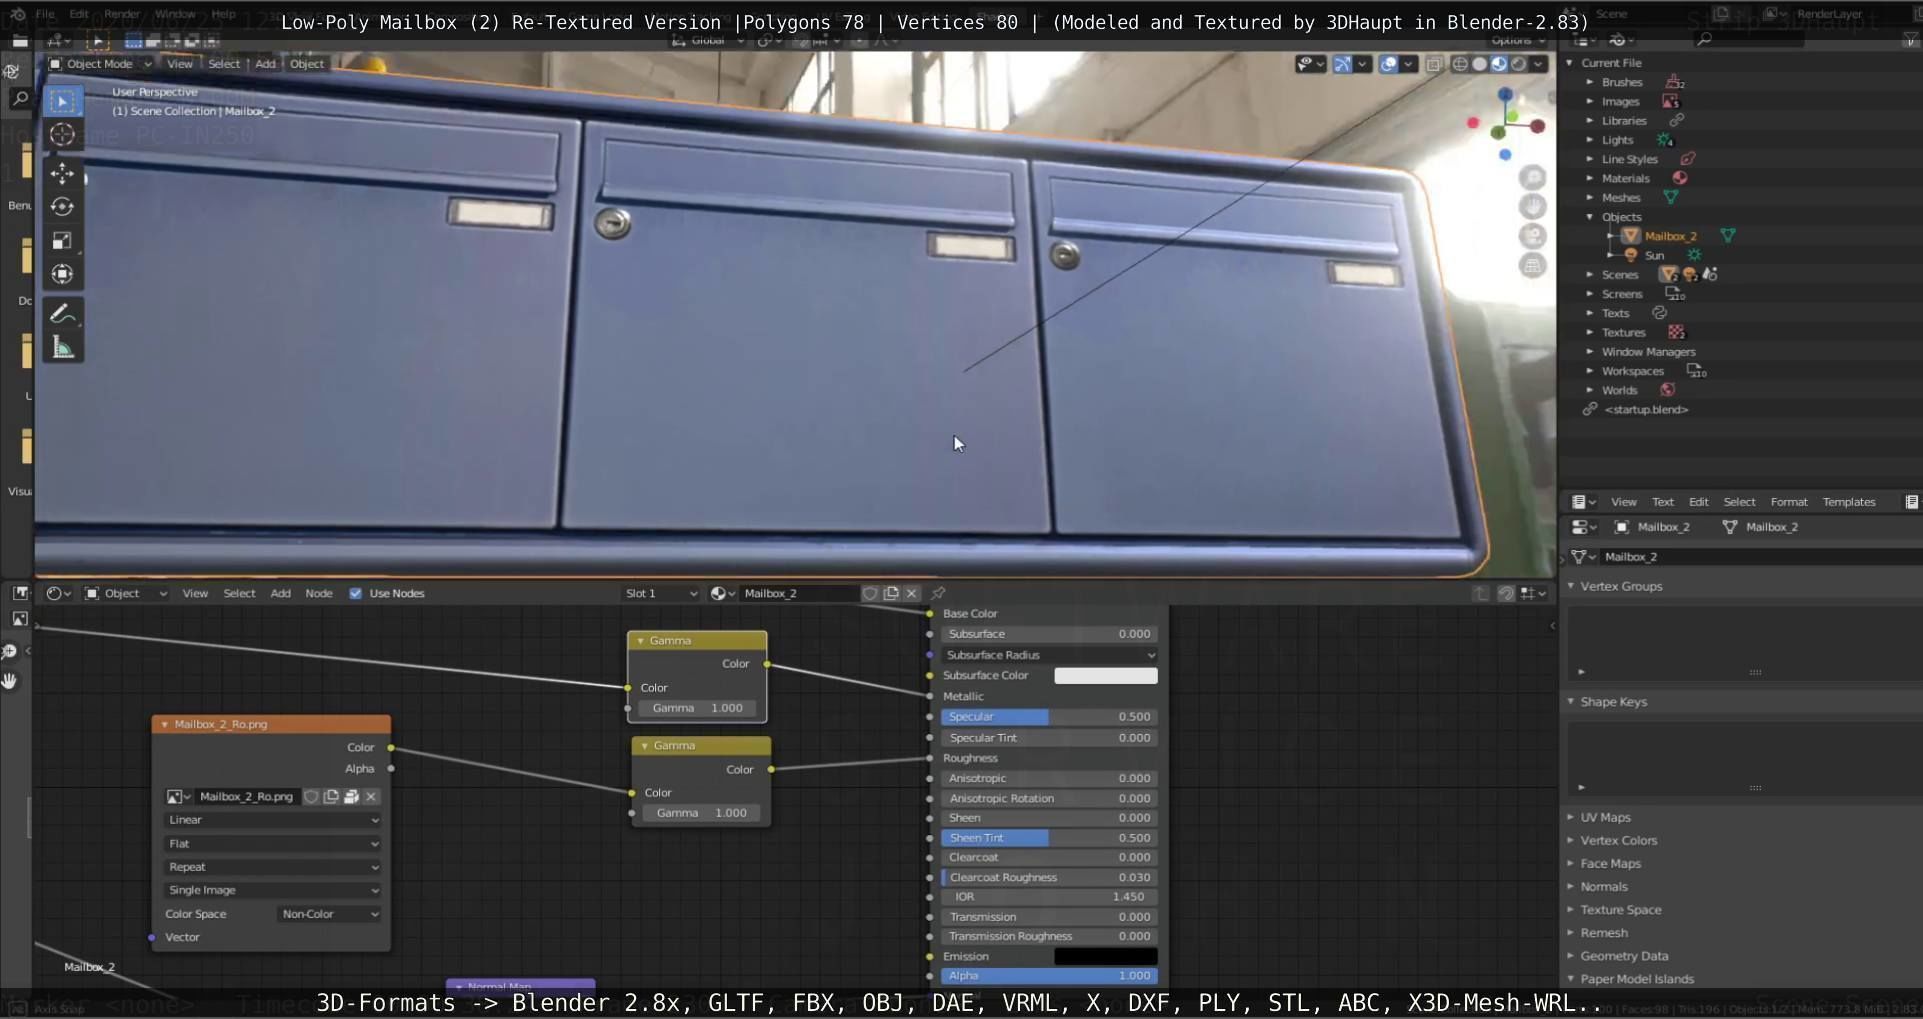Open the text editor Templates menu
The height and width of the screenshot is (1019, 1923).
coord(1849,502)
